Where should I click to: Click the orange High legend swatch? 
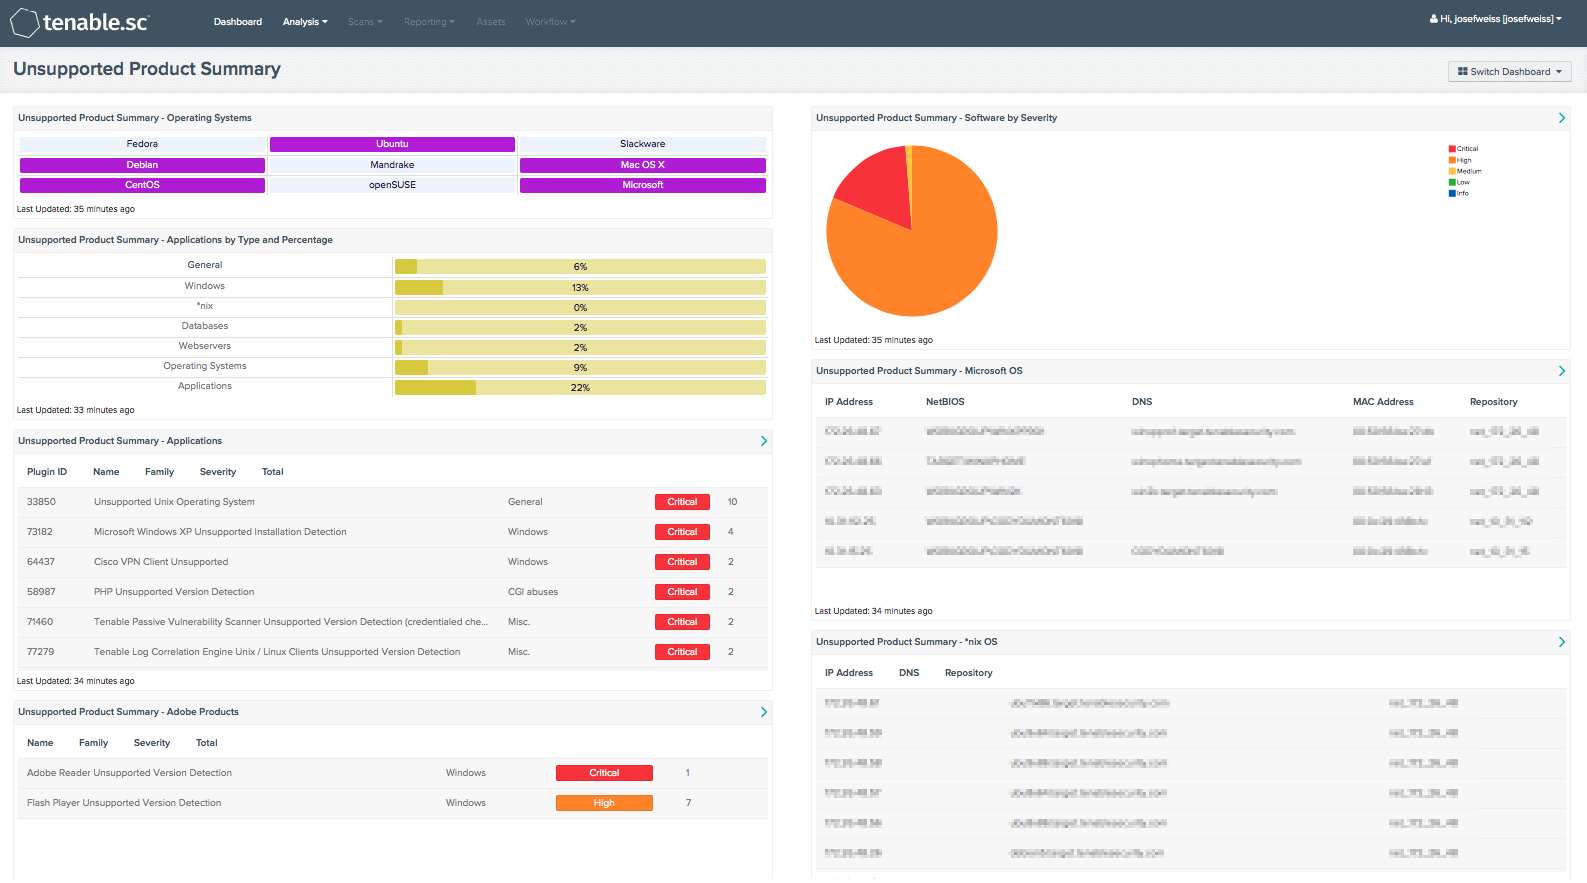pos(1452,160)
